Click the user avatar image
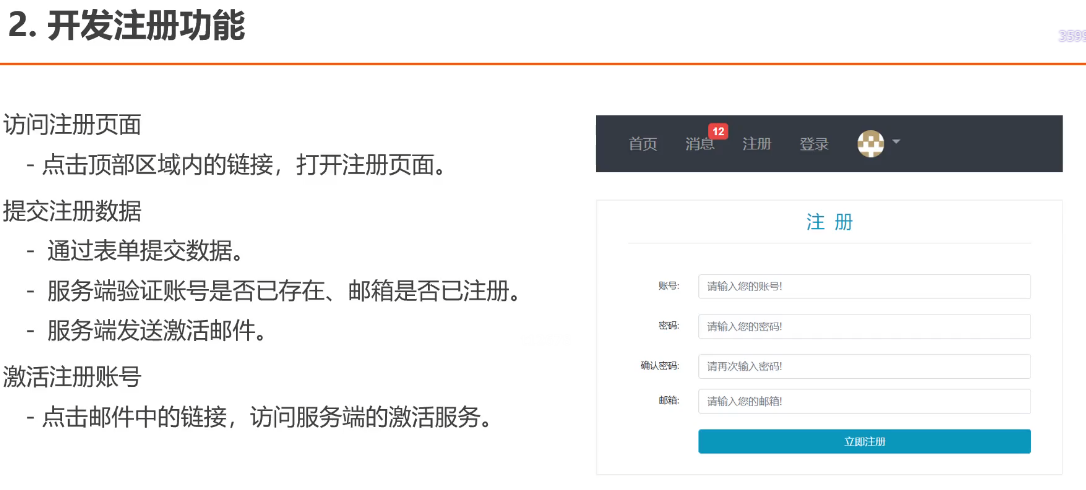The image size is (1086, 490). click(x=871, y=143)
